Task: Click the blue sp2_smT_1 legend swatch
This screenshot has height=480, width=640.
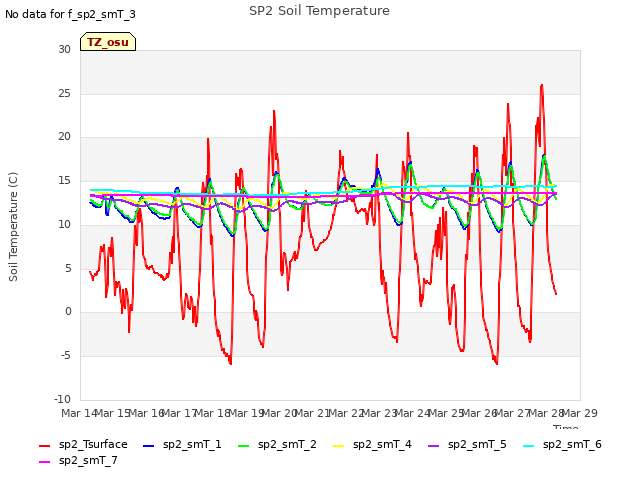Action: tap(149, 446)
